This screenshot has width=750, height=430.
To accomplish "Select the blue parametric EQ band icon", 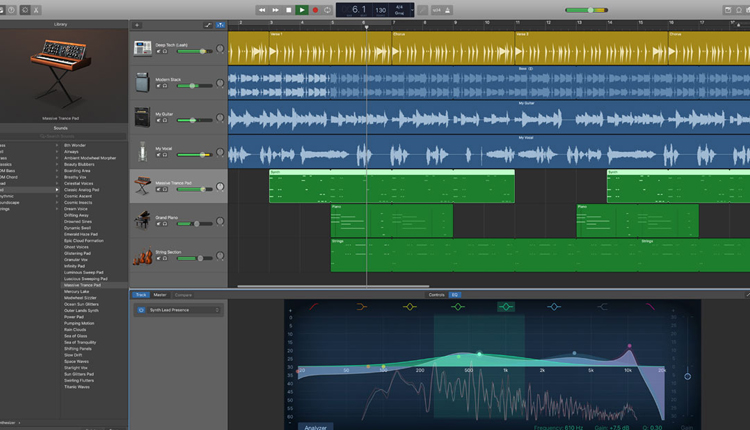I will pos(554,307).
